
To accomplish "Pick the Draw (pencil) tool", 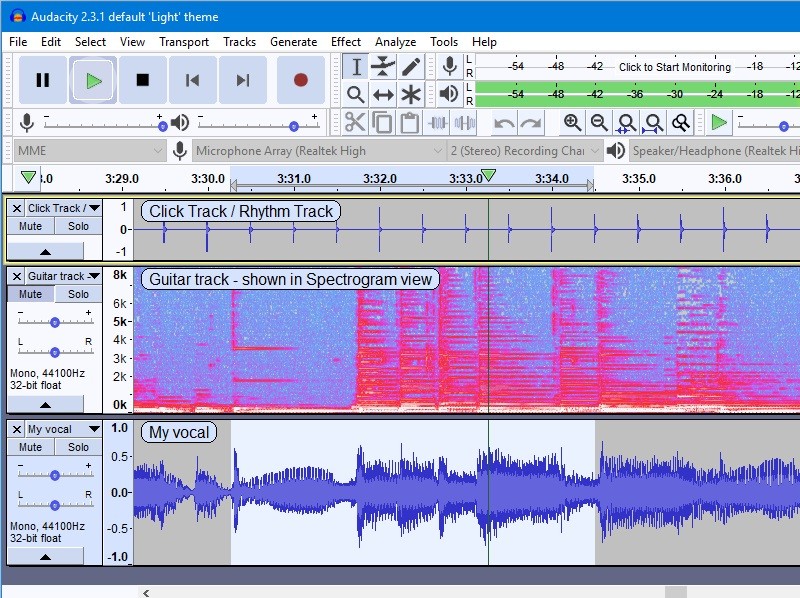I will [411, 67].
